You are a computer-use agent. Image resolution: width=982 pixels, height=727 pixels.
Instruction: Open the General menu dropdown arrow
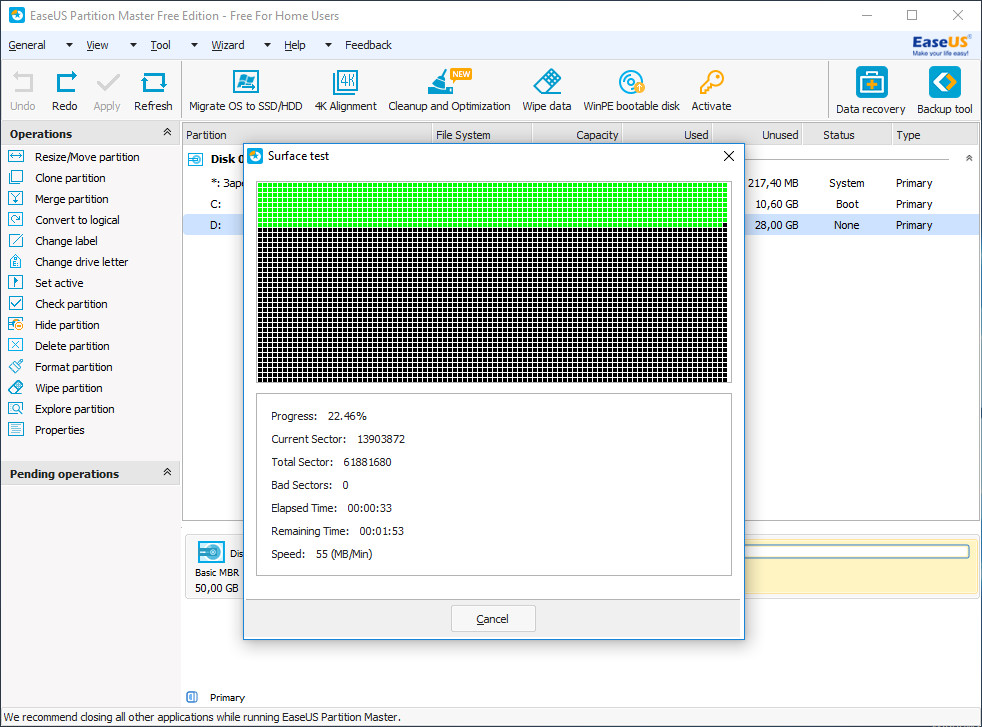tap(69, 45)
